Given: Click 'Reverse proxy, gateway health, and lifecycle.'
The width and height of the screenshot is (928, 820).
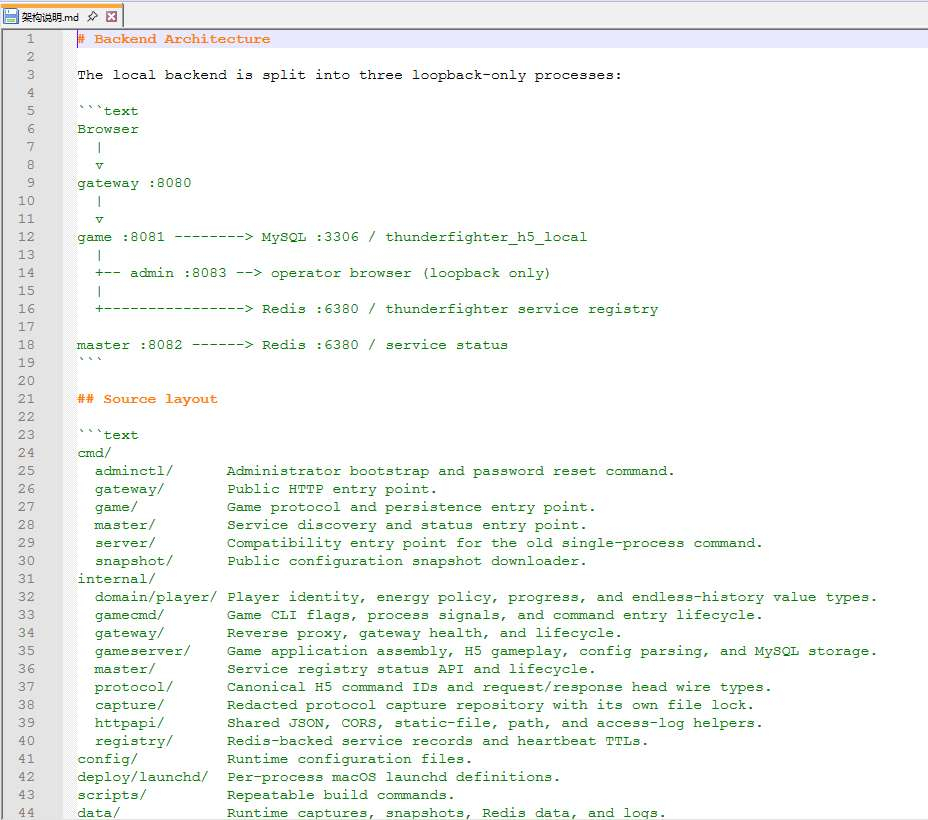Looking at the screenshot, I should pyautogui.click(x=424, y=633).
